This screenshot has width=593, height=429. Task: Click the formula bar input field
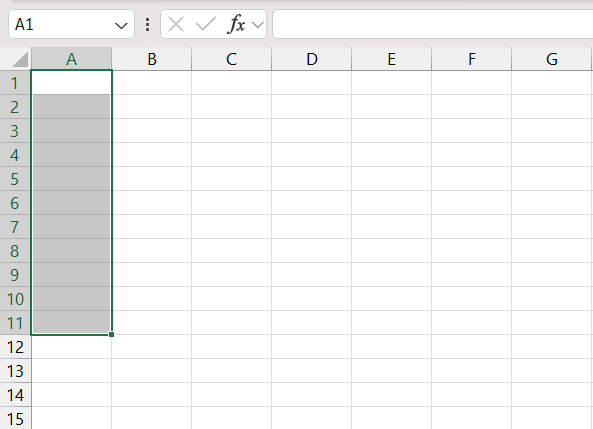(x=433, y=25)
